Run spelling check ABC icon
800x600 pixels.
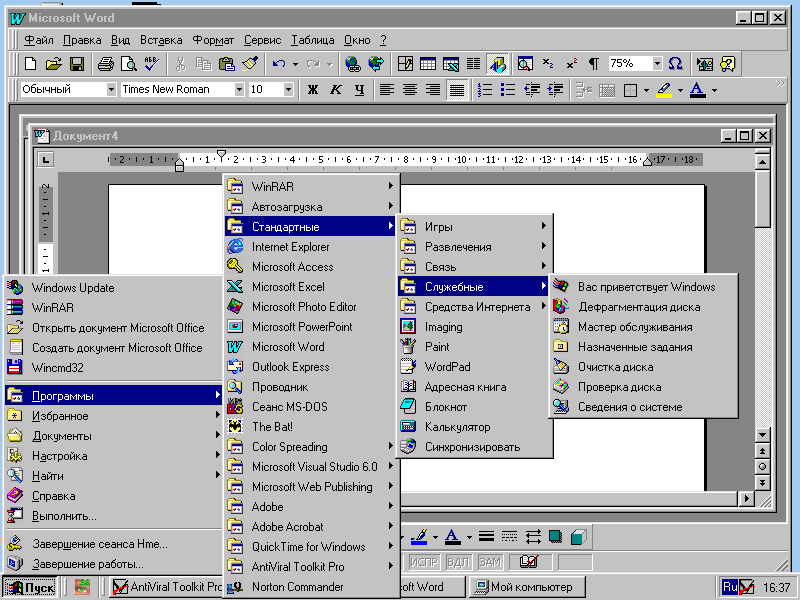(x=152, y=64)
